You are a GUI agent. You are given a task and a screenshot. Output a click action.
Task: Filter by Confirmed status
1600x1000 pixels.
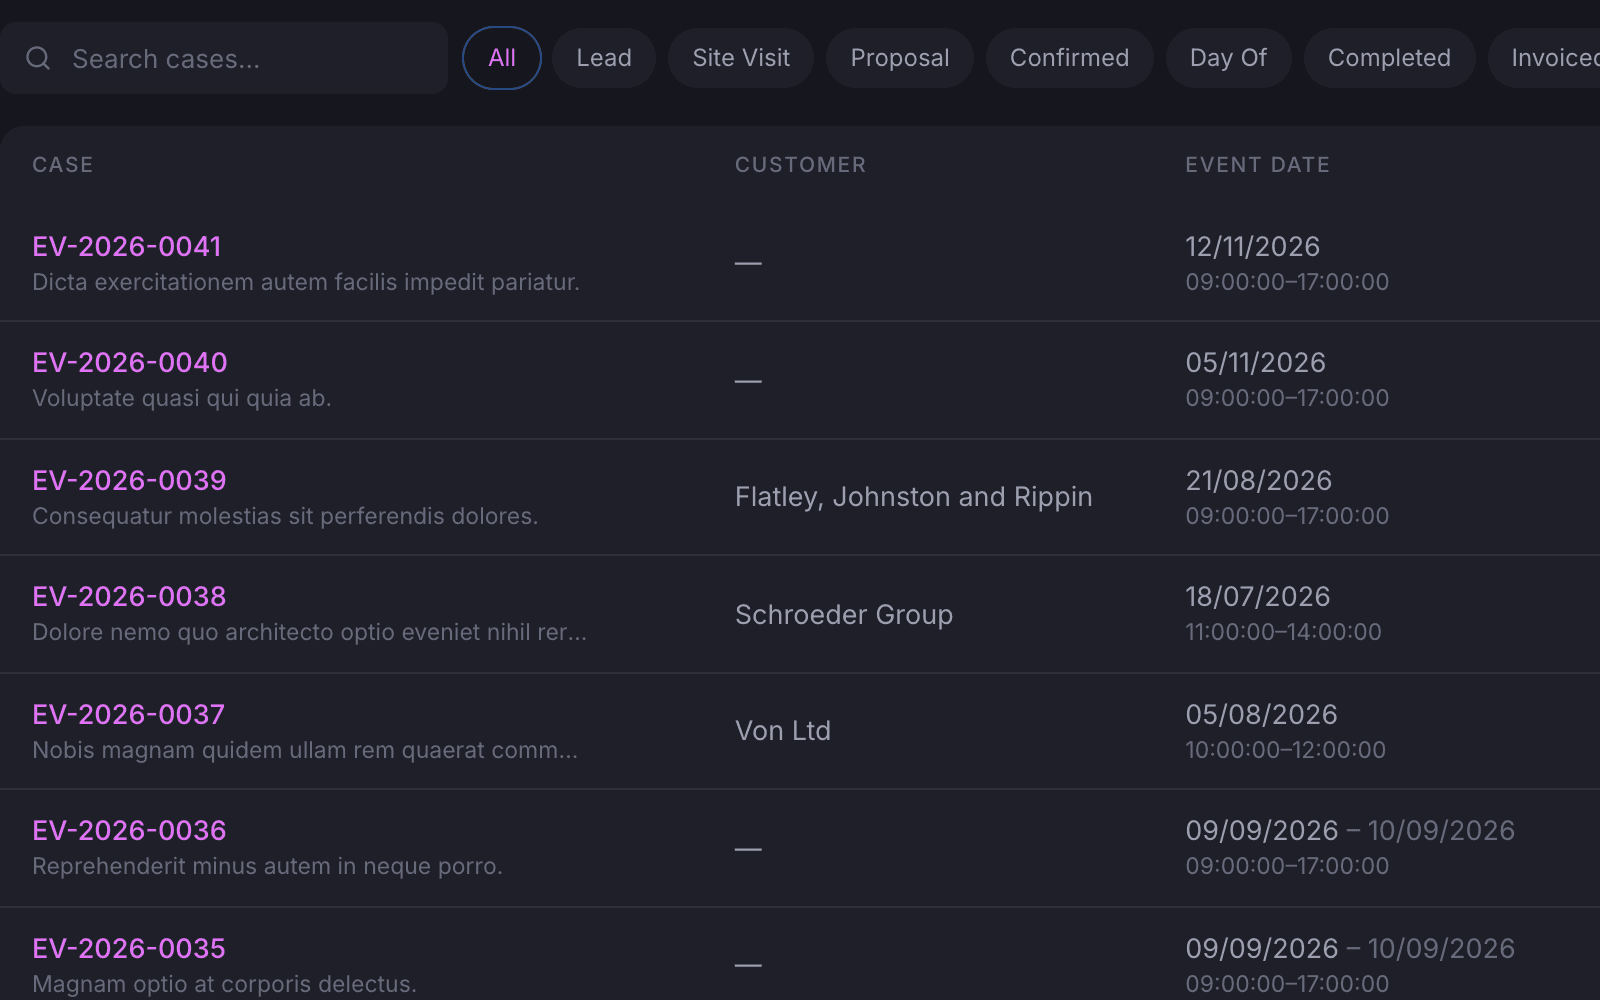click(1069, 58)
